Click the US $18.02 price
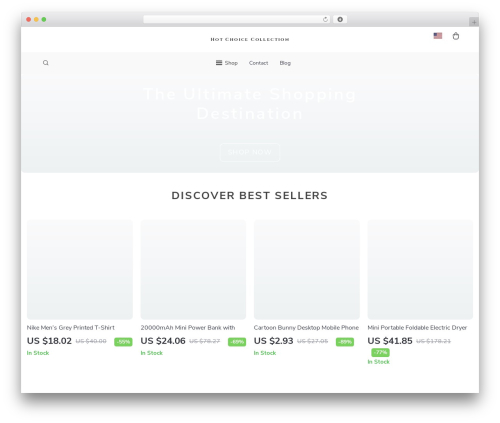500x423 pixels. click(x=49, y=341)
